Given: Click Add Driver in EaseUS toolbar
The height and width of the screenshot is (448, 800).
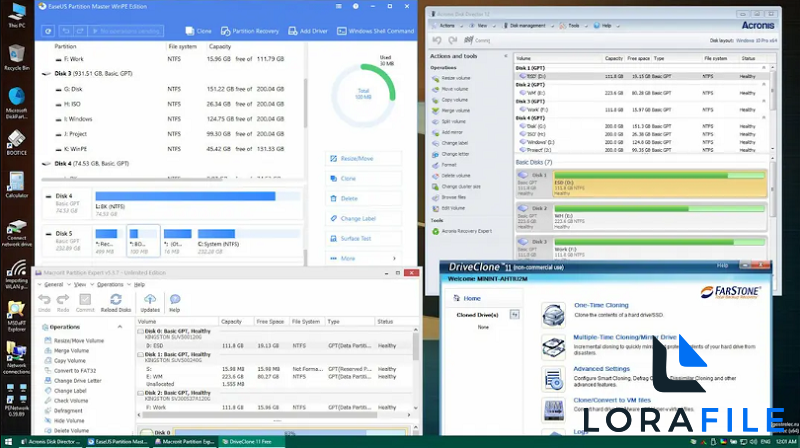Looking at the screenshot, I should tap(308, 31).
